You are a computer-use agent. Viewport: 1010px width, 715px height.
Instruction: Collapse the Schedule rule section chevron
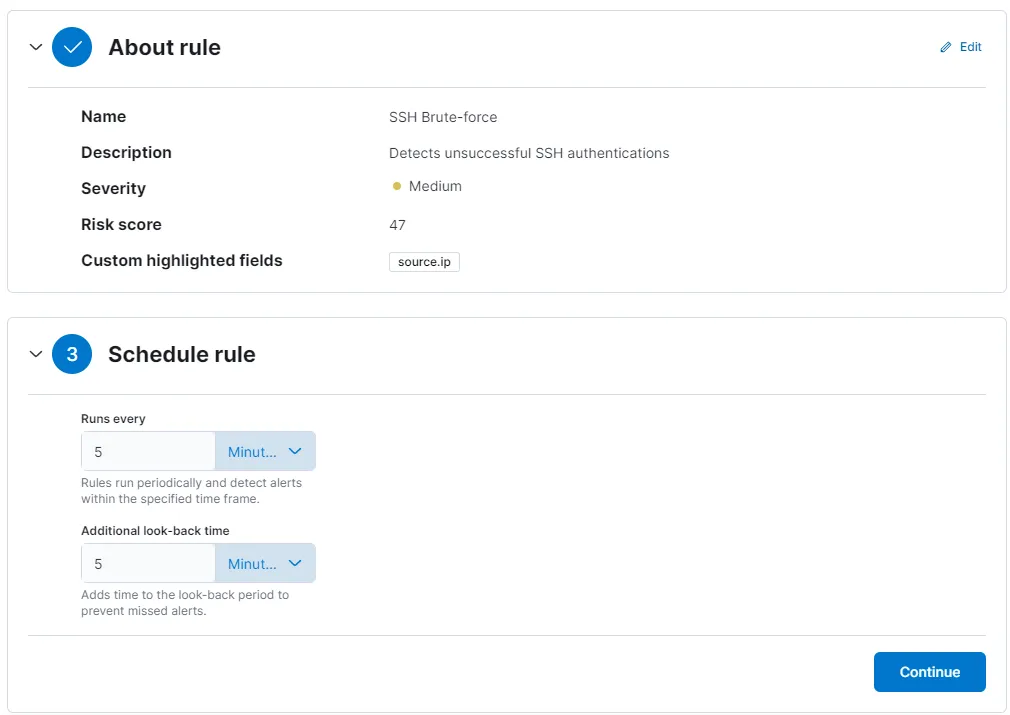coord(36,354)
